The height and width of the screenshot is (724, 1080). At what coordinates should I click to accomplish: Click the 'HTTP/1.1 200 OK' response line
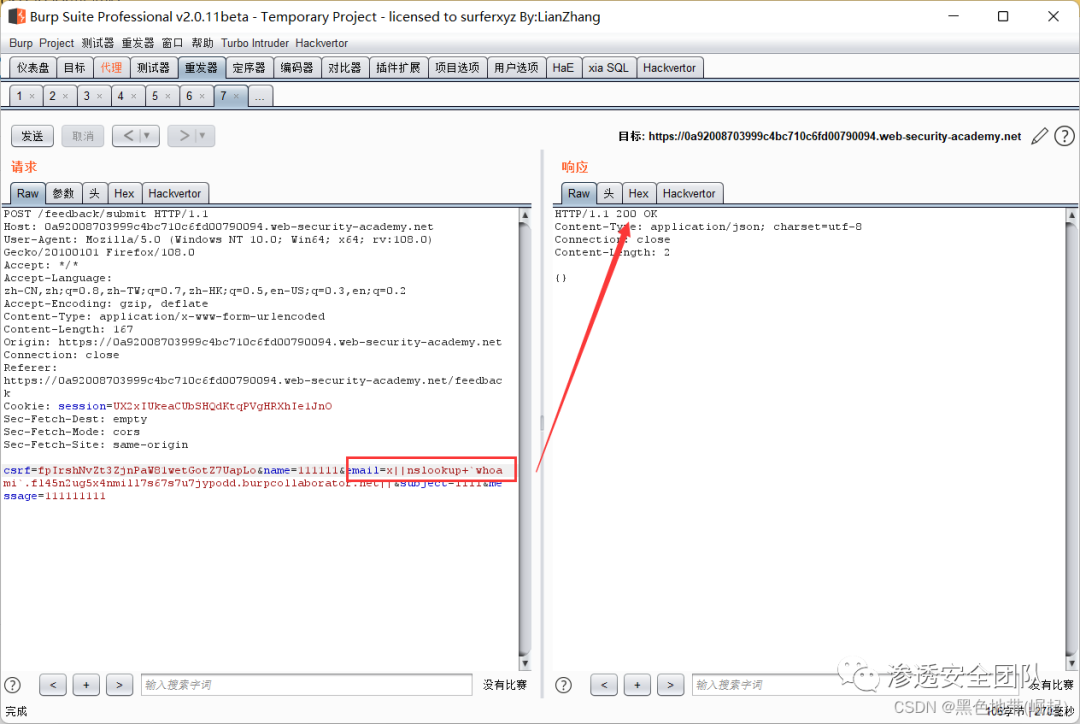point(605,214)
